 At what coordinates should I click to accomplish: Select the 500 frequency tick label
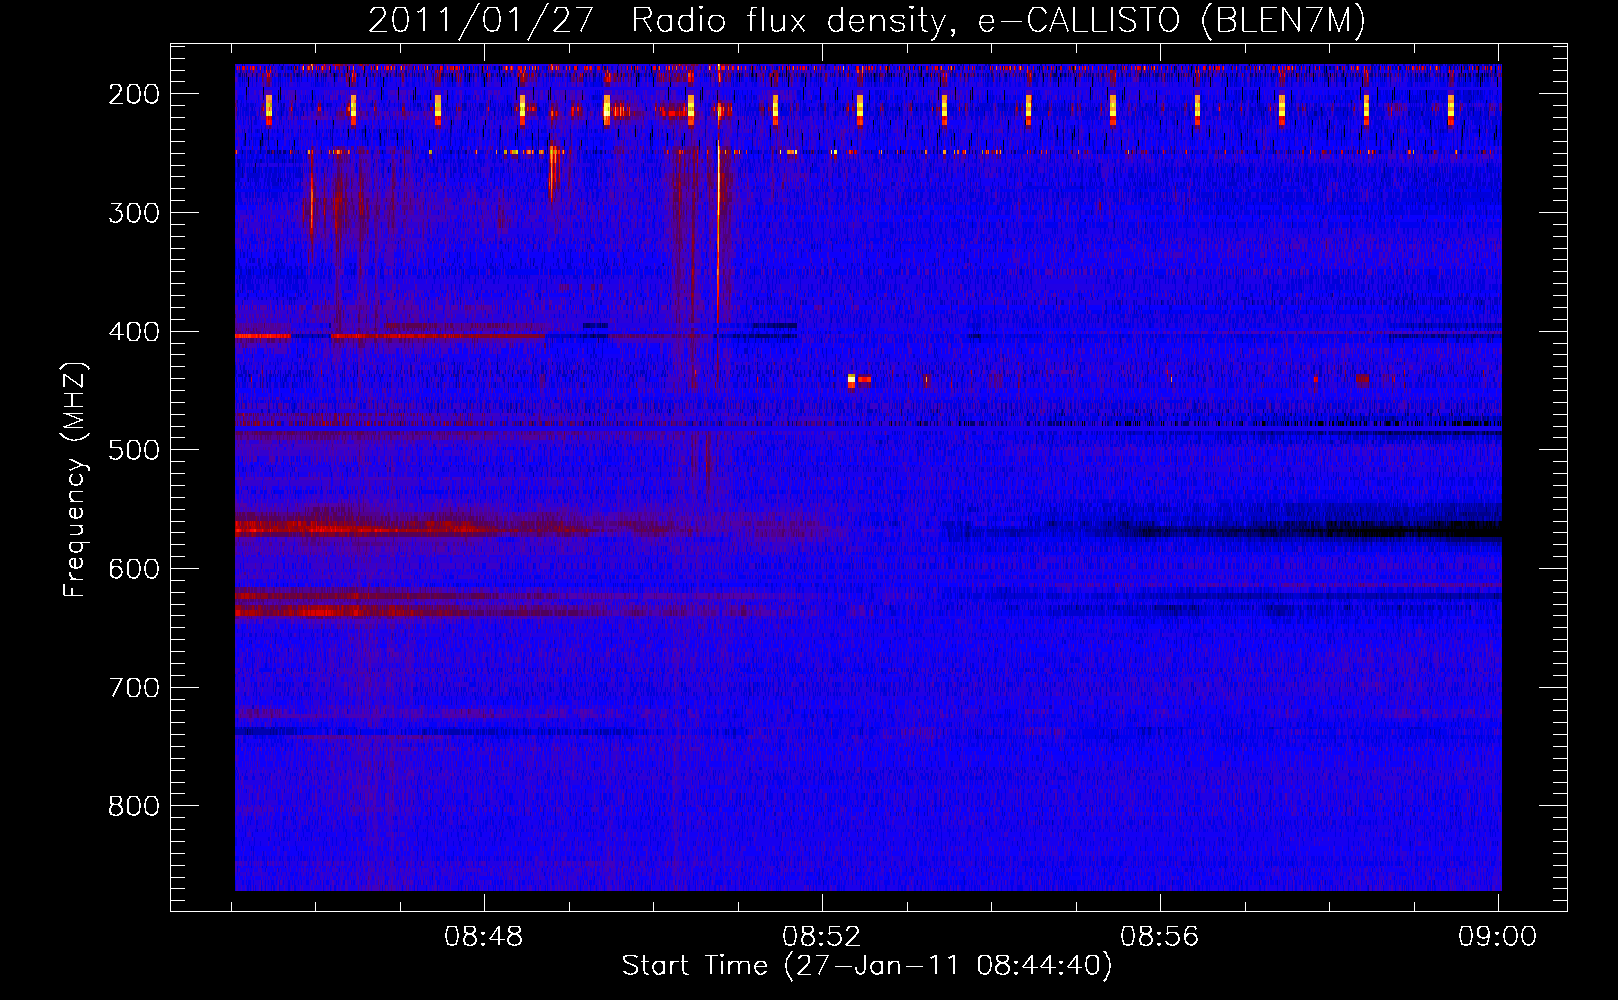(134, 450)
